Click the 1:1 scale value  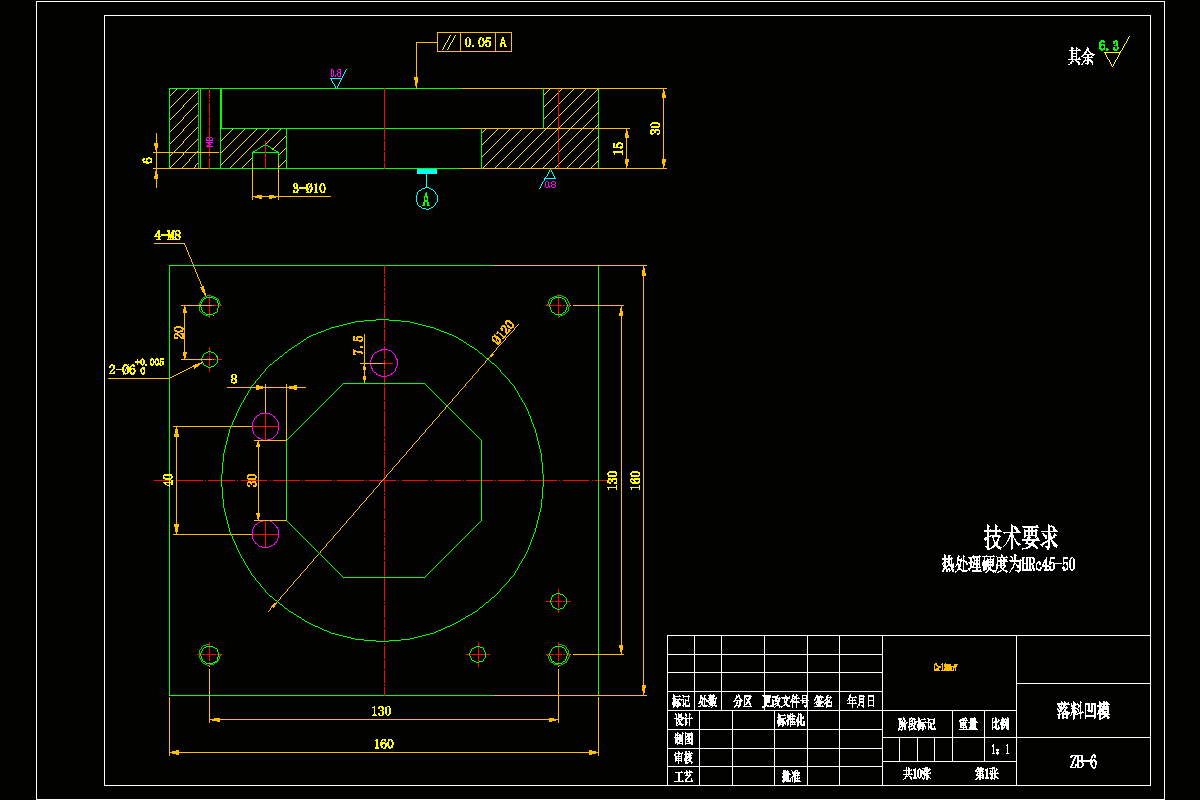[999, 748]
